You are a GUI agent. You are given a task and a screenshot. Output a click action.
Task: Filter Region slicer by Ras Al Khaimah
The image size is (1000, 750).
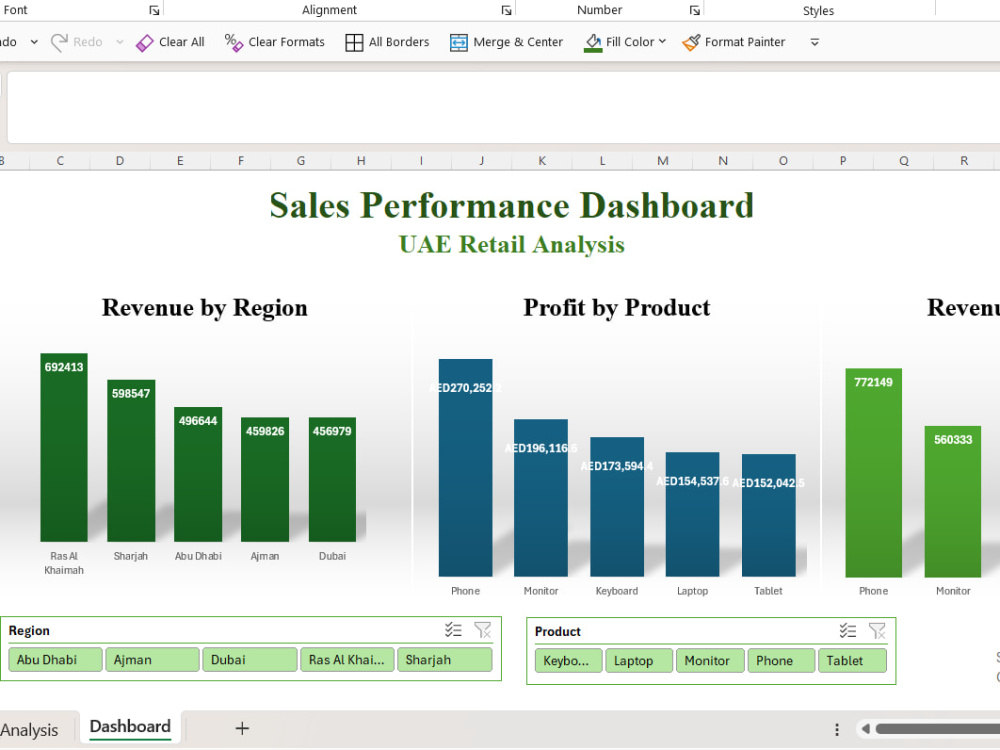point(347,659)
